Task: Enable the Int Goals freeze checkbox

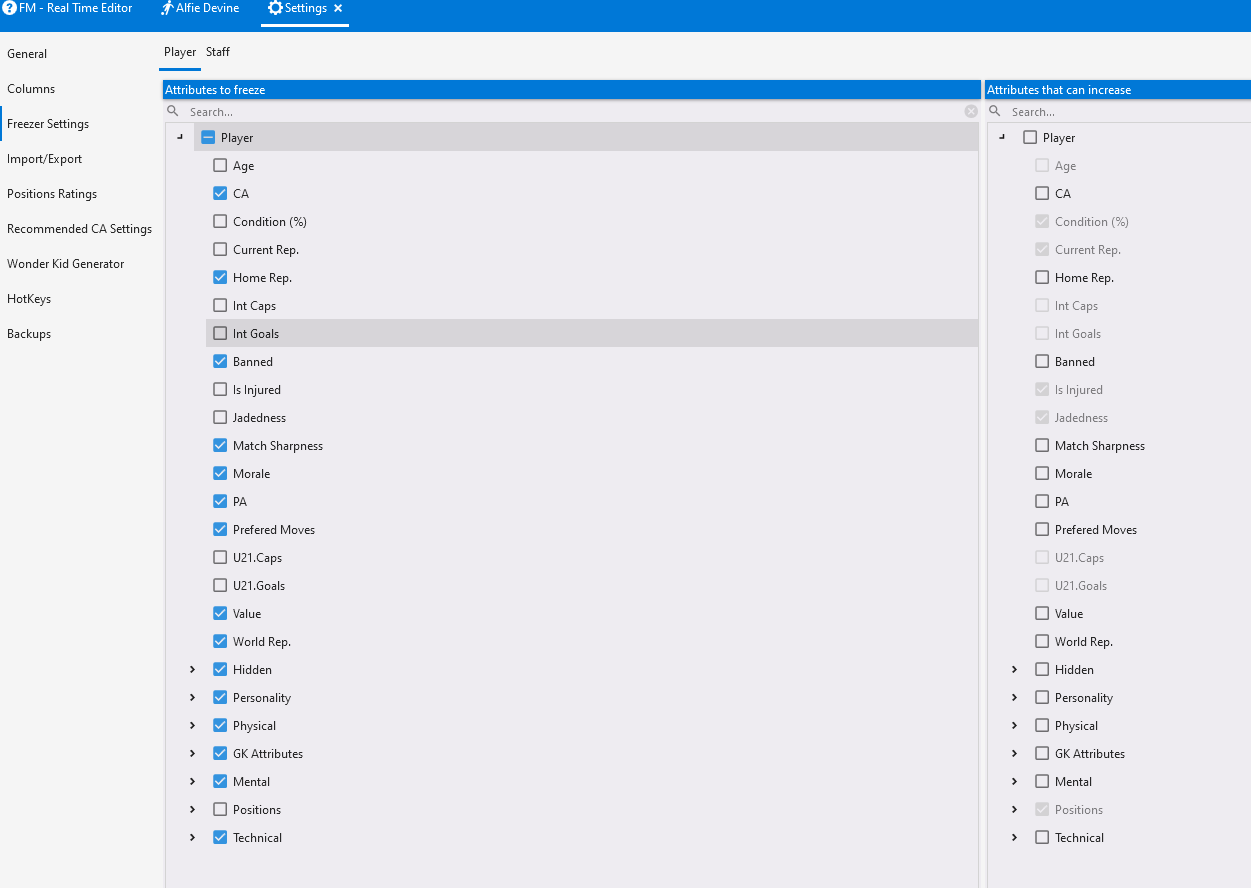Action: coord(220,334)
